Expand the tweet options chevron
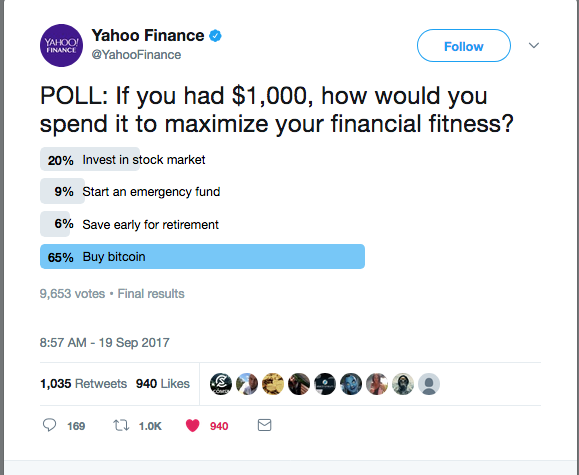Image resolution: width=579 pixels, height=475 pixels. [x=534, y=45]
